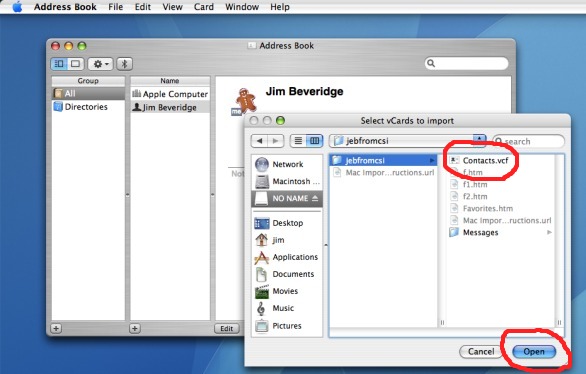This screenshot has height=374, width=586.
Task: Open the Apple menu
Action: pos(17,7)
